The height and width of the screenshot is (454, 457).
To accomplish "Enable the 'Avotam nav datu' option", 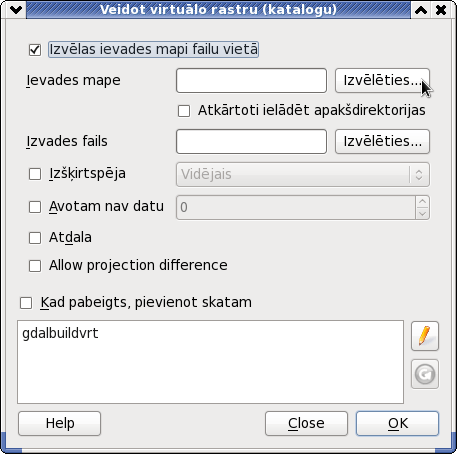I will point(35,207).
